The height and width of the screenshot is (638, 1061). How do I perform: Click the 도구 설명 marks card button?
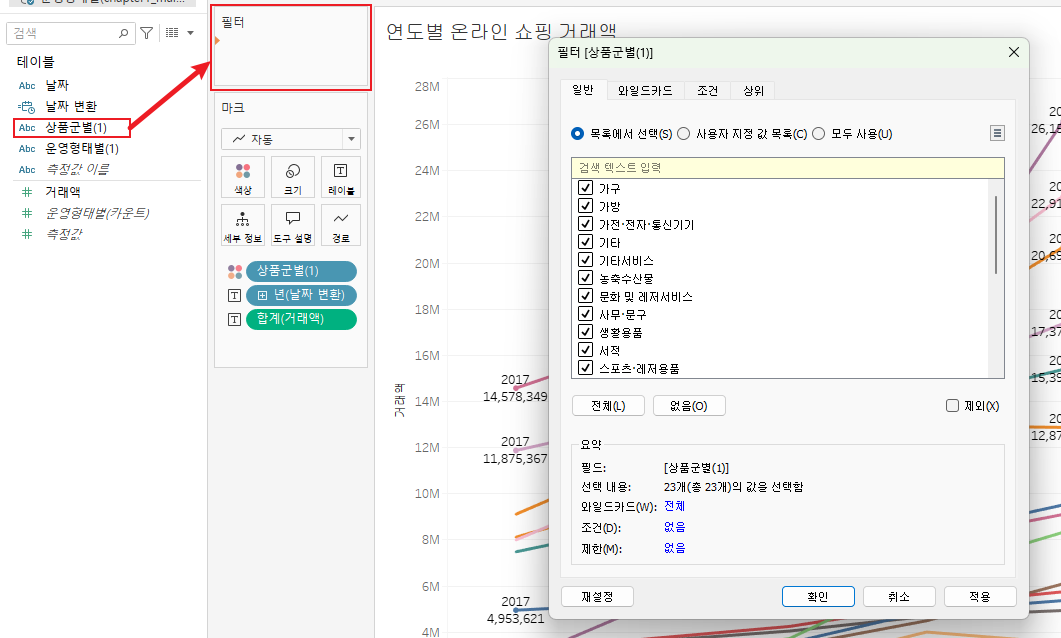click(x=293, y=225)
